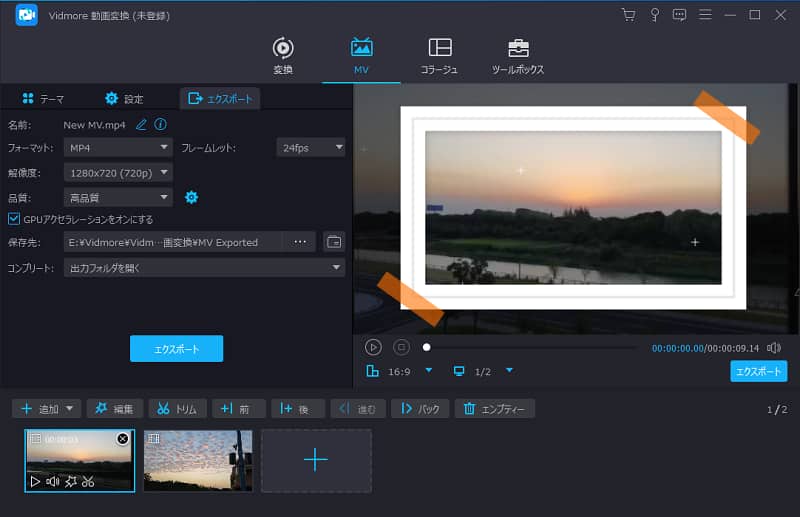Viewport: 800px width, 517px height.
Task: Click the playback progress slider handle
Action: coord(427,348)
